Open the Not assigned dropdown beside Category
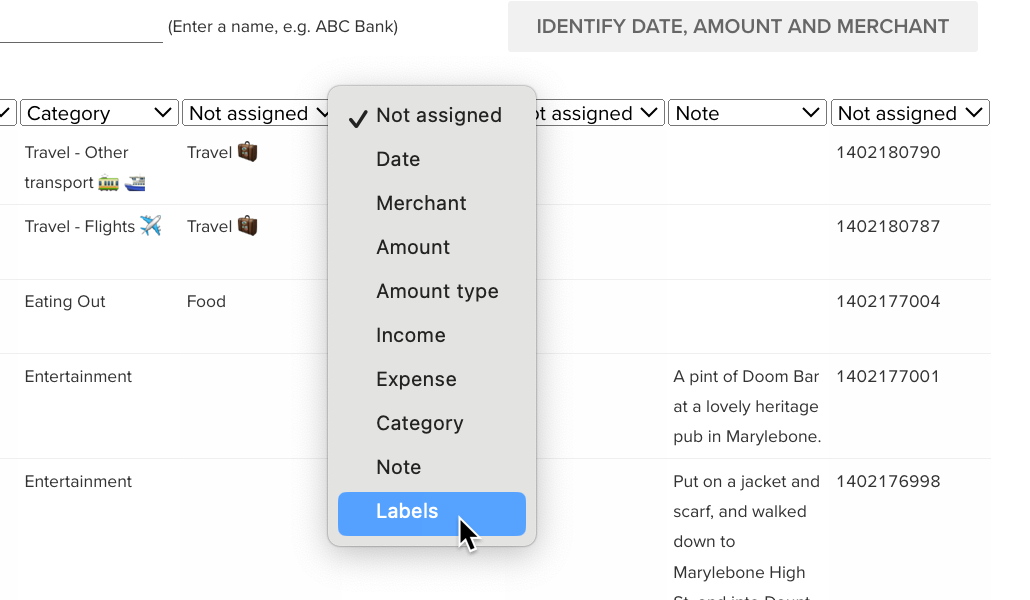 click(256, 114)
